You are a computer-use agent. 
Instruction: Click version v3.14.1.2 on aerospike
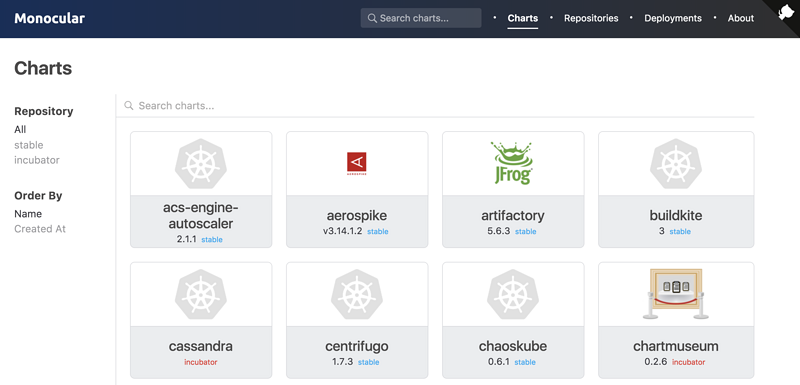[x=342, y=231]
